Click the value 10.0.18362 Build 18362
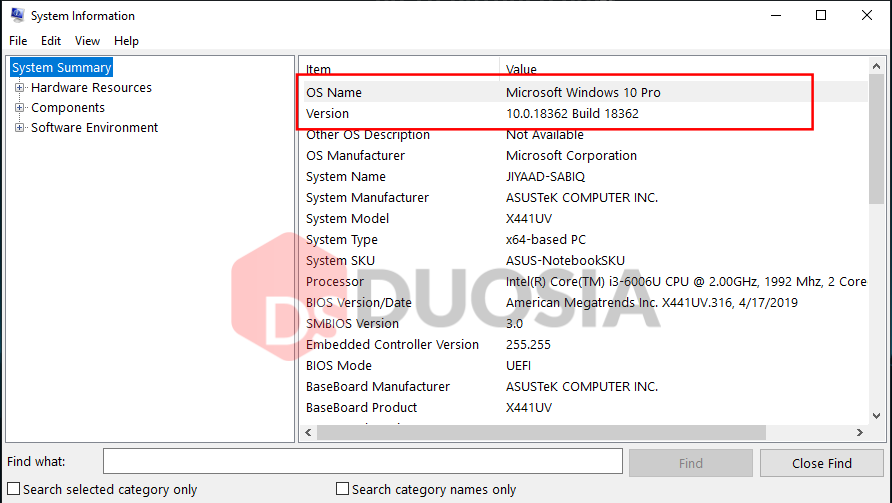The image size is (892, 503). coord(572,113)
